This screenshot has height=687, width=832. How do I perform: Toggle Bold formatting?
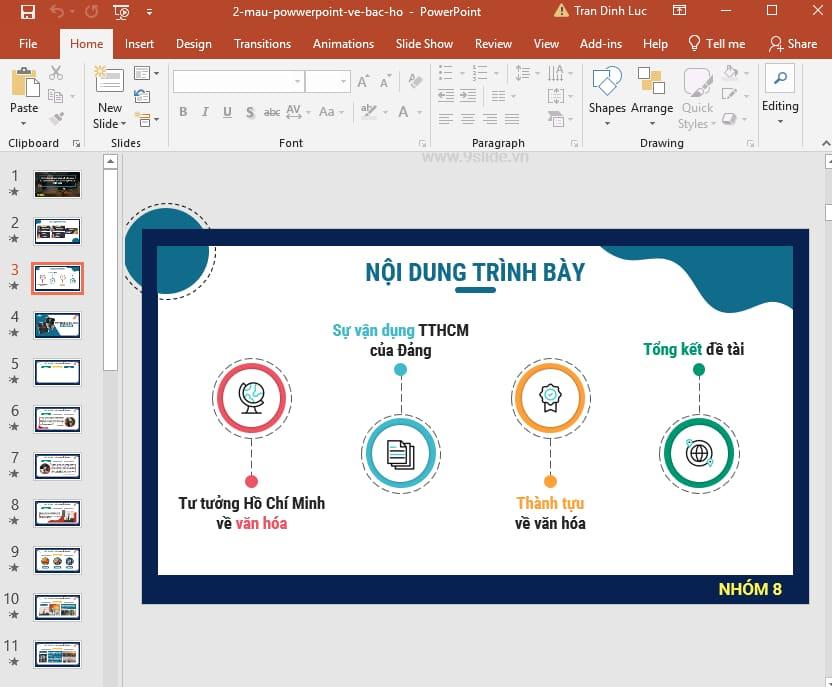[183, 113]
